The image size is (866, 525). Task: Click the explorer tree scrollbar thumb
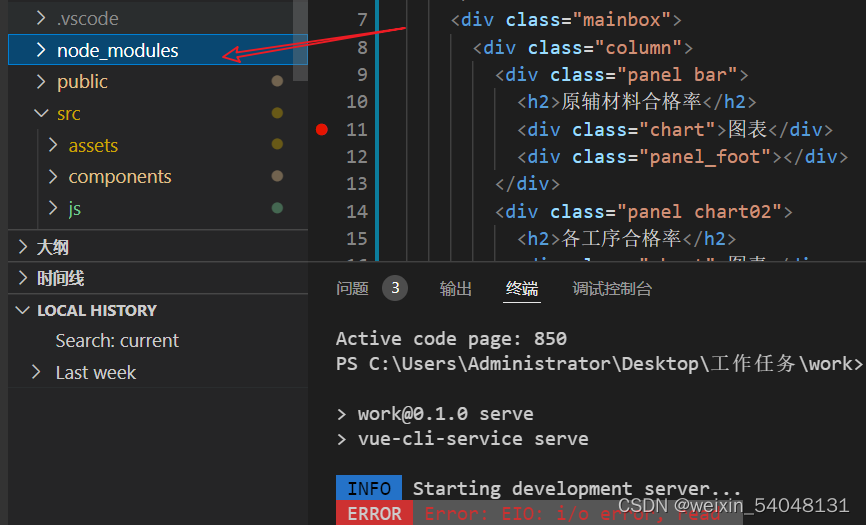click(300, 40)
